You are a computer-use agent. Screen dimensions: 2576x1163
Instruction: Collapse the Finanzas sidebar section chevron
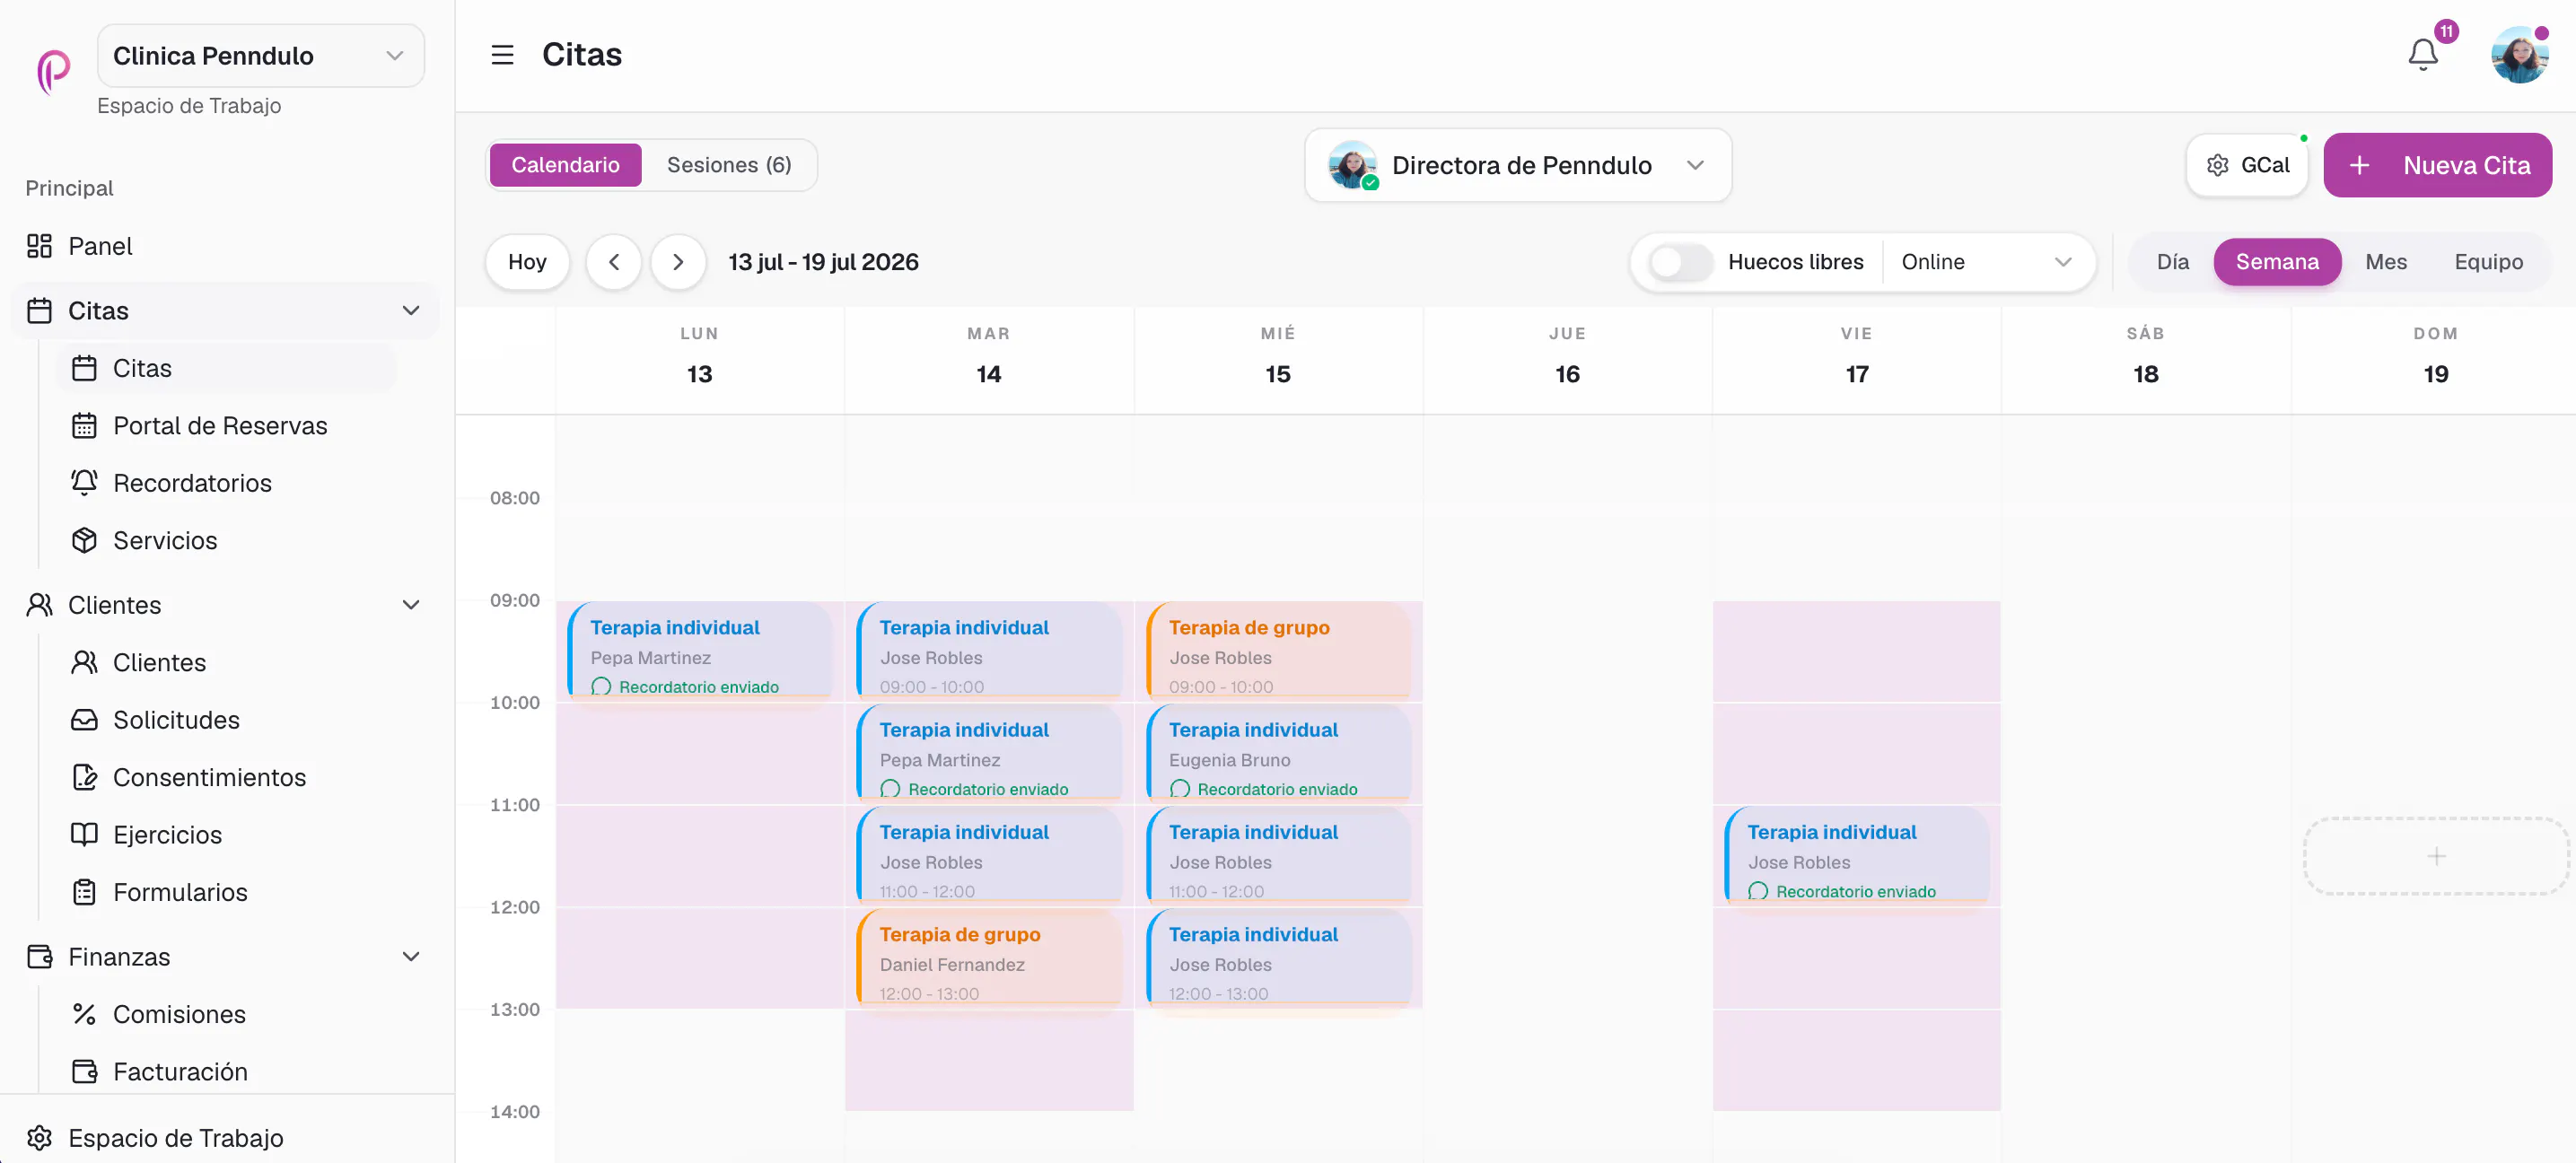410,957
